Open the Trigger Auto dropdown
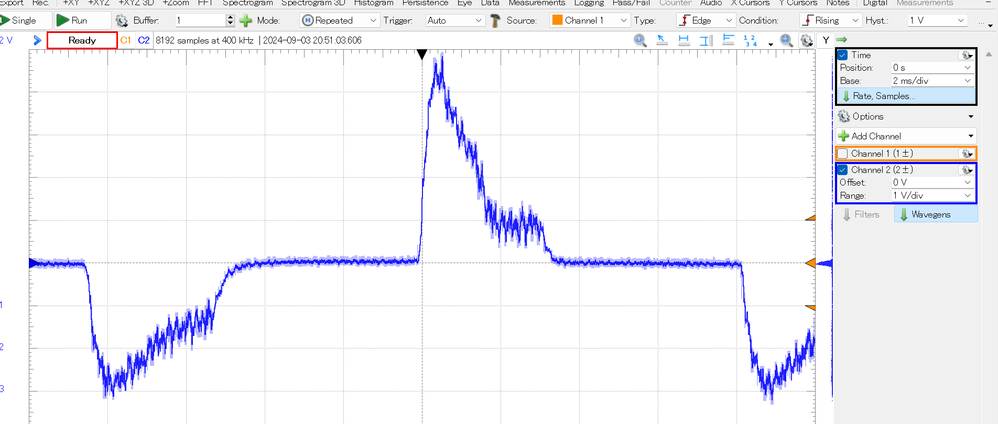Viewport: 998px width, 424px height. click(454, 20)
